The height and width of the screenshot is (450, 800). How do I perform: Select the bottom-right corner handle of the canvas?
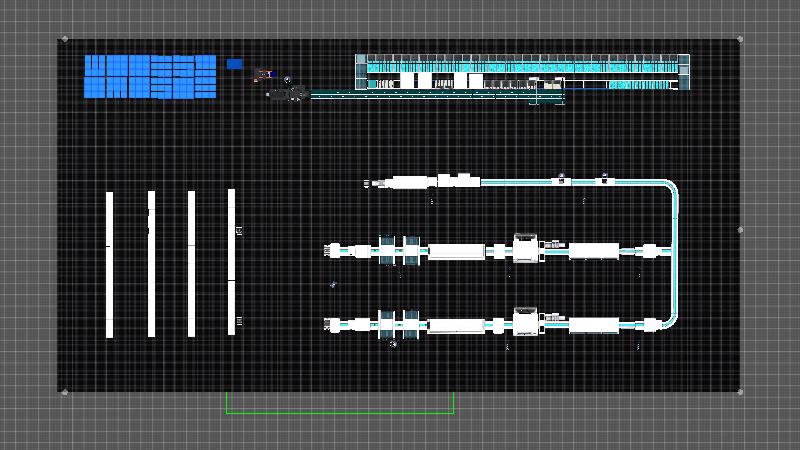[740, 392]
